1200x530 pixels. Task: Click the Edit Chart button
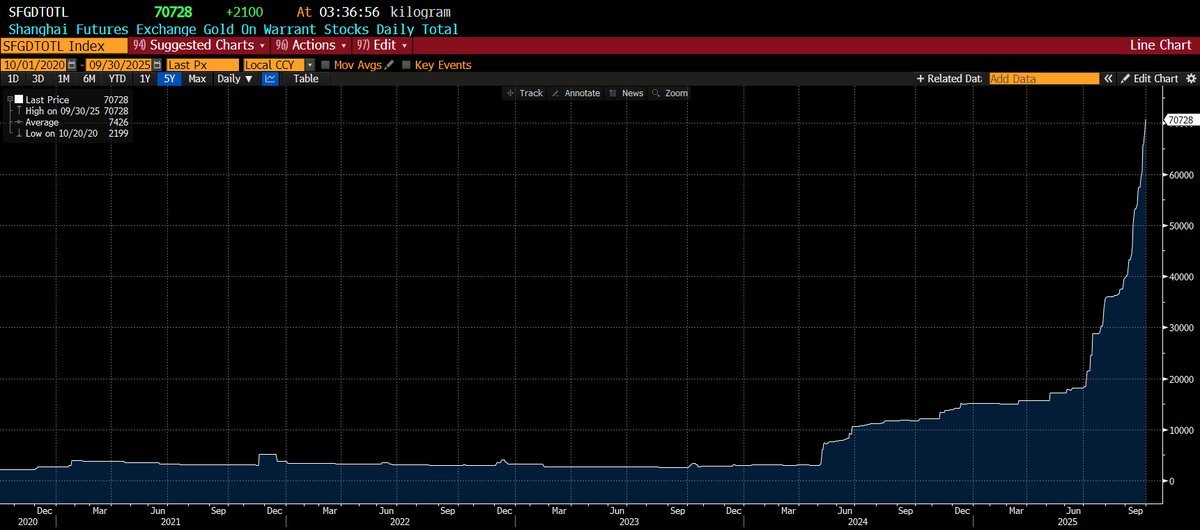(1148, 78)
